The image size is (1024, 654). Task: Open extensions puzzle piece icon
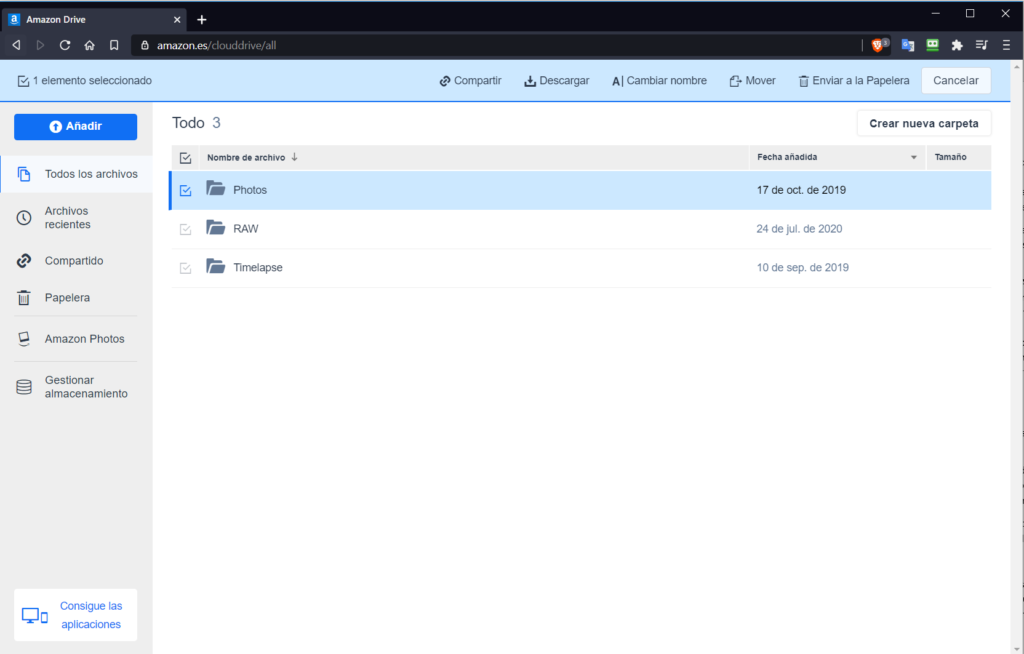click(x=957, y=45)
